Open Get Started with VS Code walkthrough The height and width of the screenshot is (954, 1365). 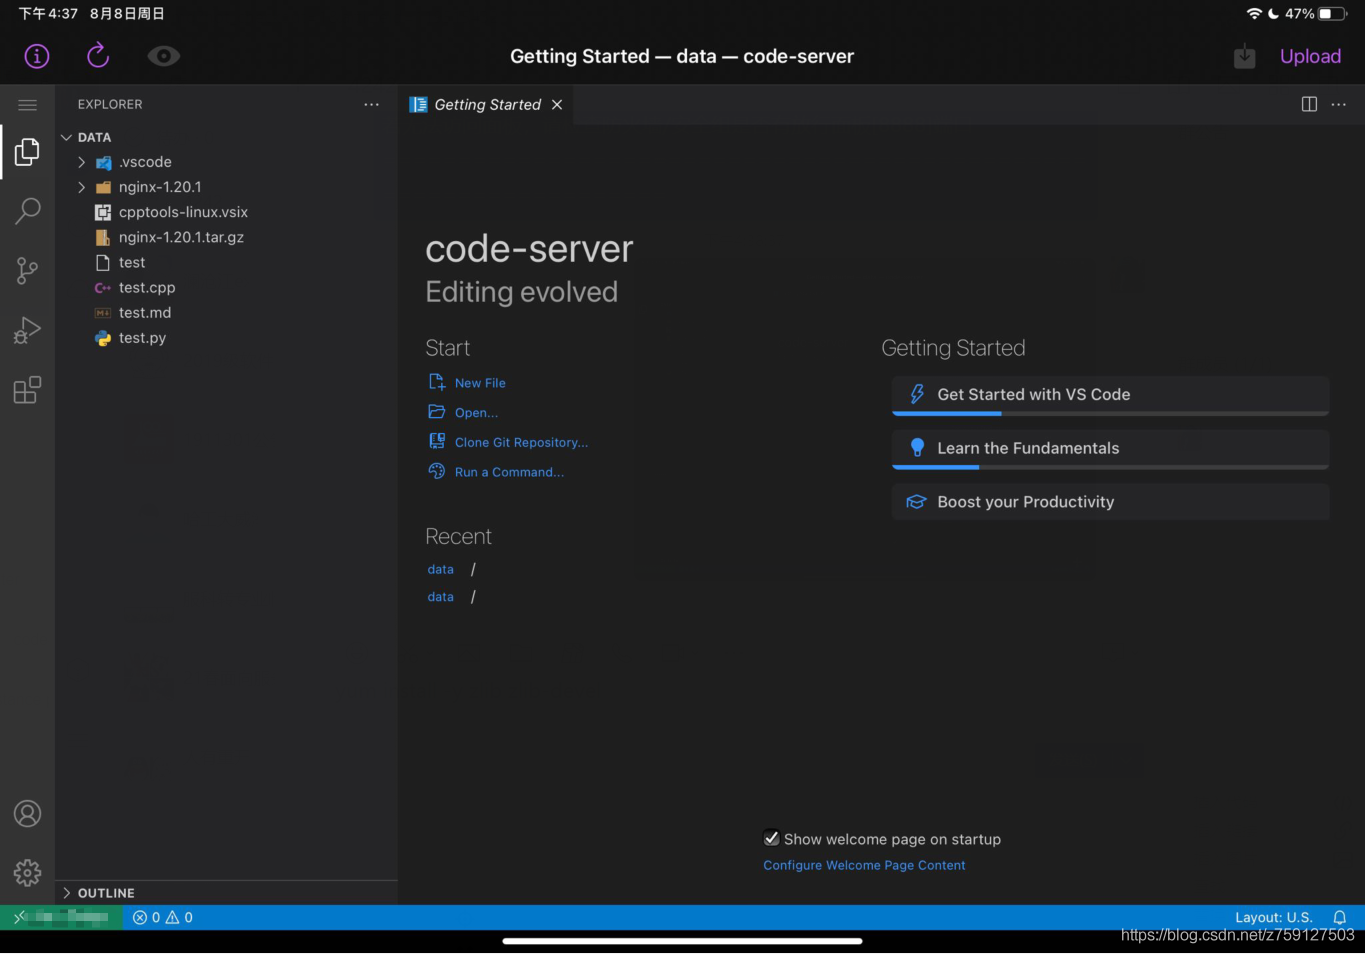coord(1110,395)
